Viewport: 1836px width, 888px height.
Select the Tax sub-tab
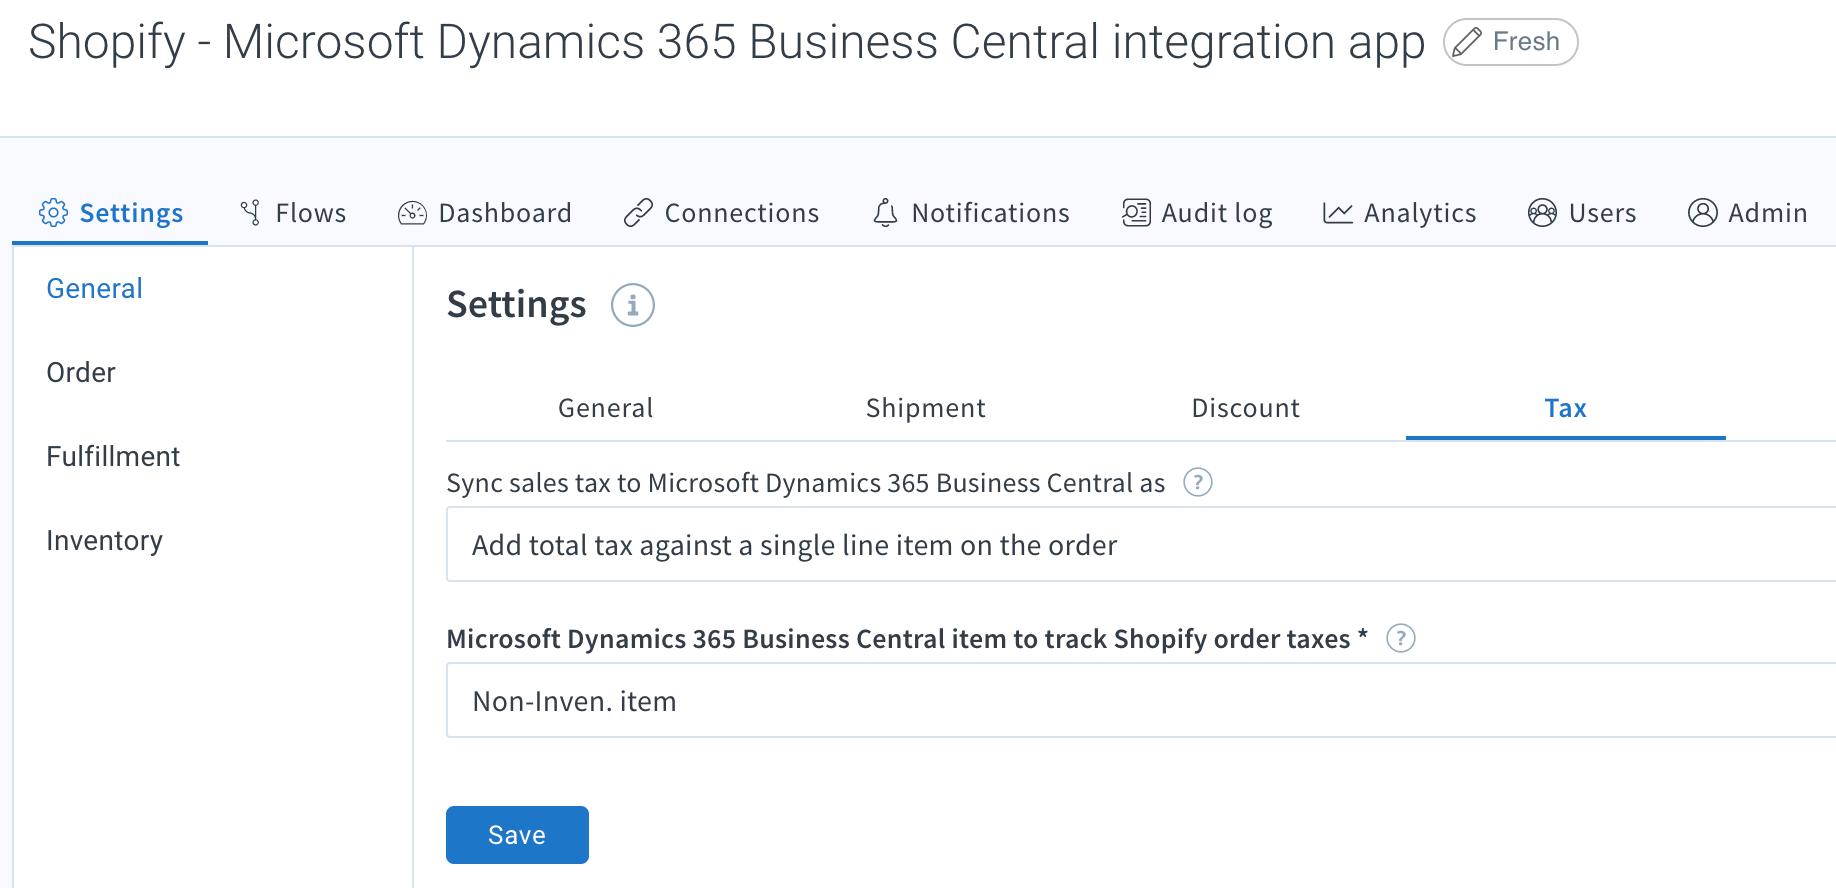(x=1566, y=408)
